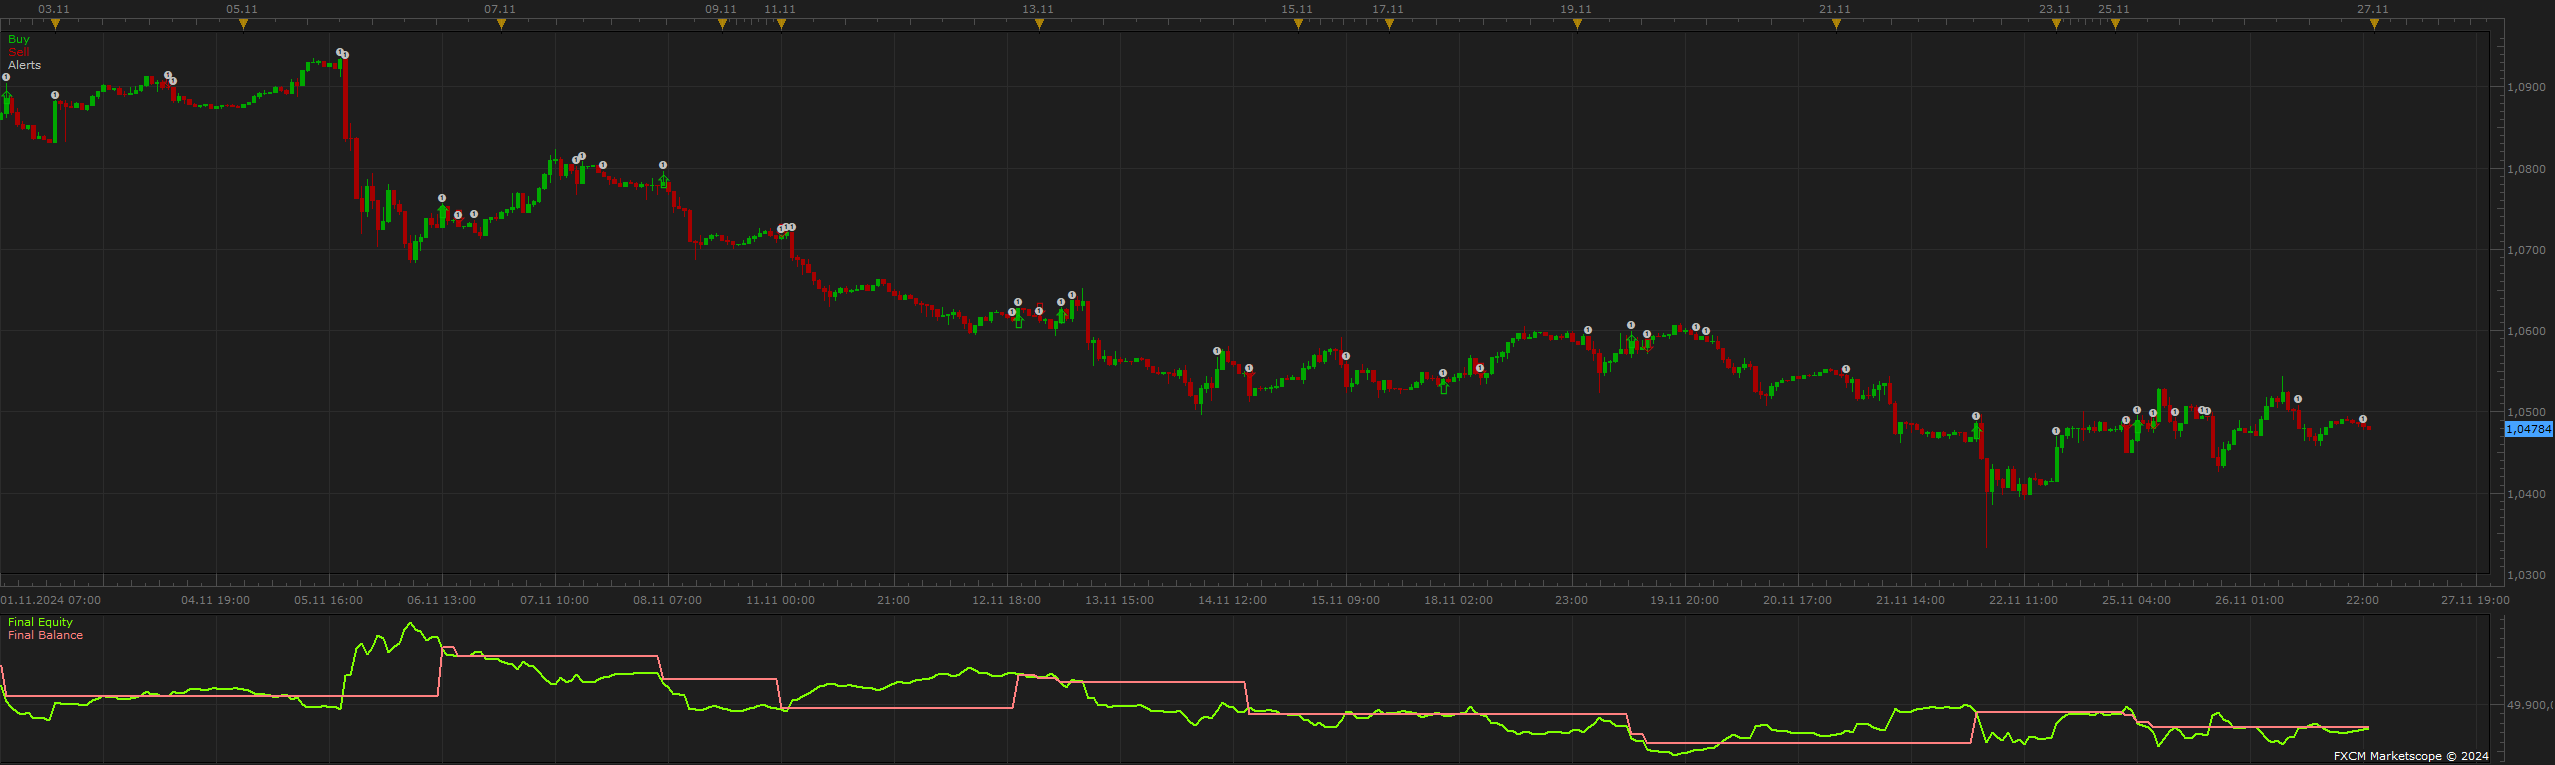Image resolution: width=2555 pixels, height=765 pixels.
Task: Click the green Buy legend label
Action: tap(19, 39)
